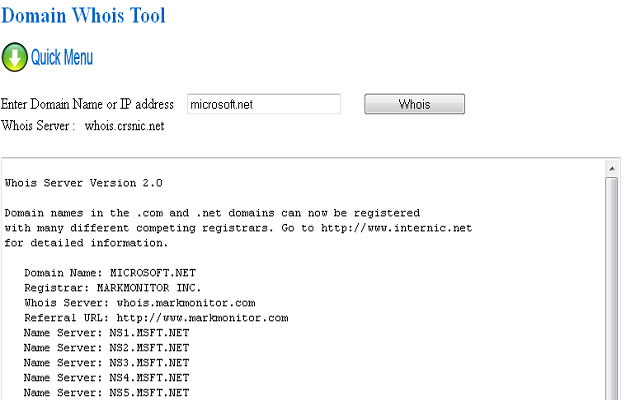Click the green Quick Menu arrow icon
Image resolution: width=640 pixels, height=400 pixels.
15,57
